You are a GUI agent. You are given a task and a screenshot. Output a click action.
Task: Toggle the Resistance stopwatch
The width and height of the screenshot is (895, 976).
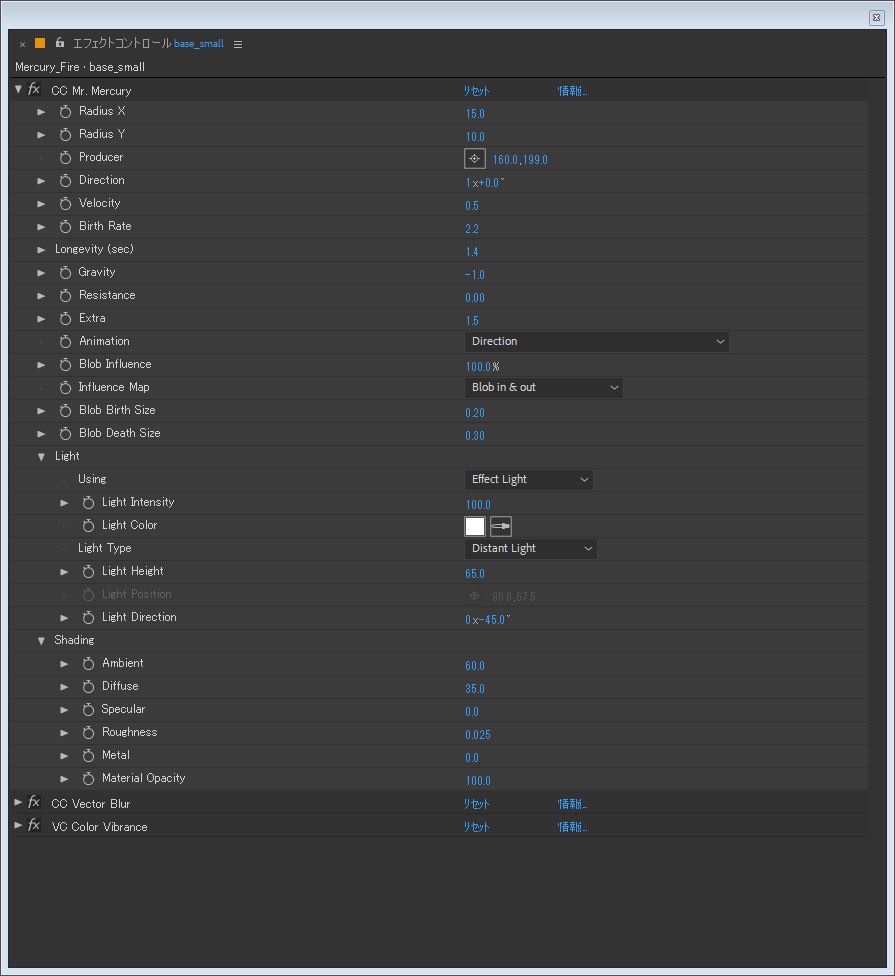click(65, 296)
